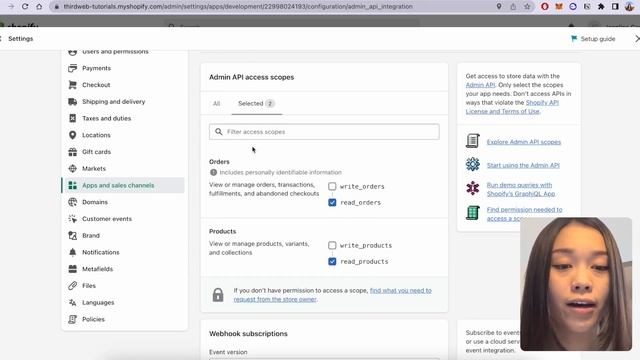Click the Apps and sales channels icon

(x=73, y=185)
